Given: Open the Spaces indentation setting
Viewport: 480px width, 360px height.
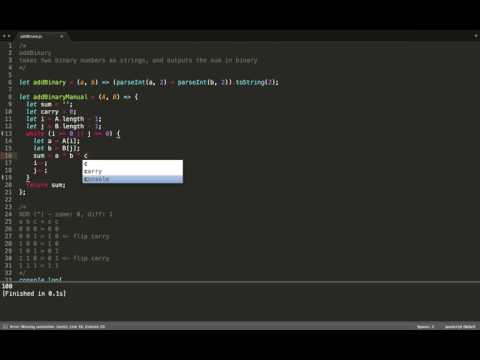Looking at the screenshot, I should point(425,326).
